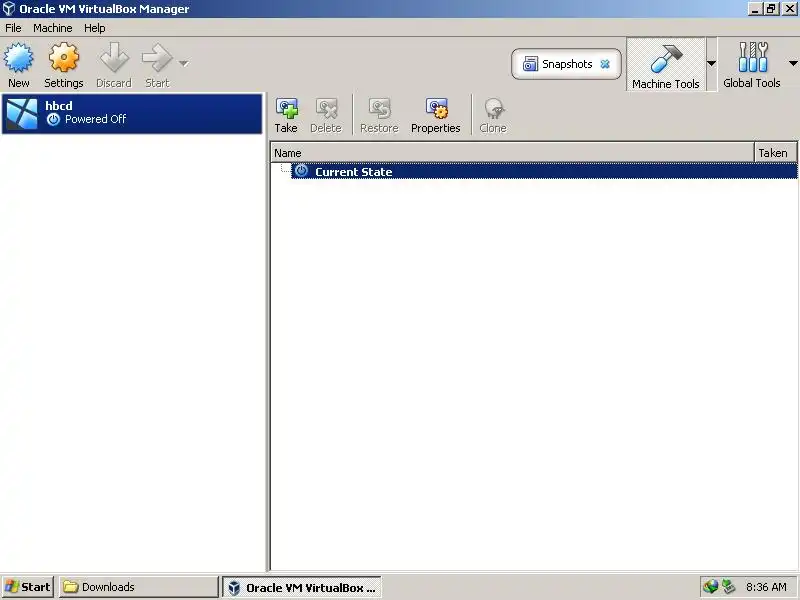
Task: Click the Restore snapshot icon
Action: pyautogui.click(x=380, y=109)
